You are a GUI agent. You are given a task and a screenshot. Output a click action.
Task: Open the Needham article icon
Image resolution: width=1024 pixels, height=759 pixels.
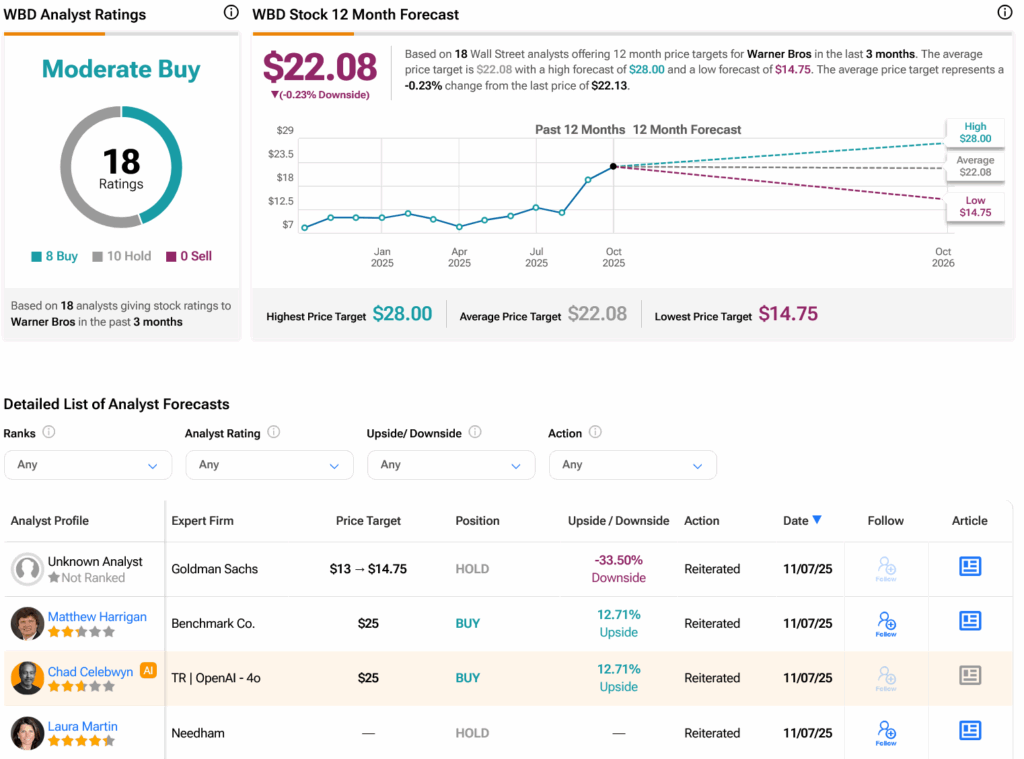(969, 731)
